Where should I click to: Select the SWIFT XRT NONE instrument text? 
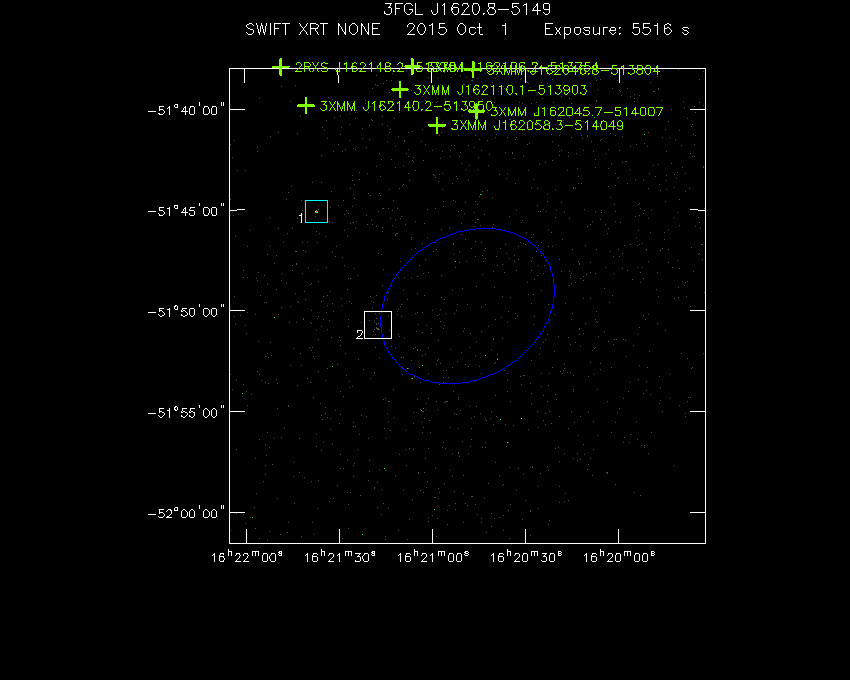[x=313, y=29]
